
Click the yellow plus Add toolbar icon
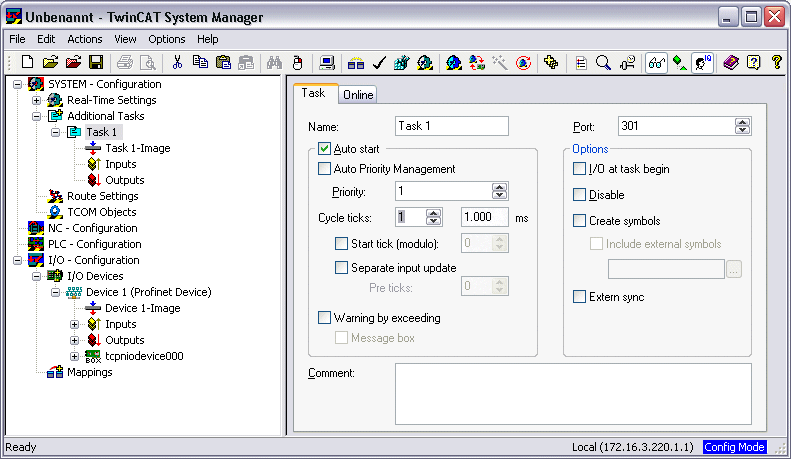pyautogui.click(x=551, y=63)
